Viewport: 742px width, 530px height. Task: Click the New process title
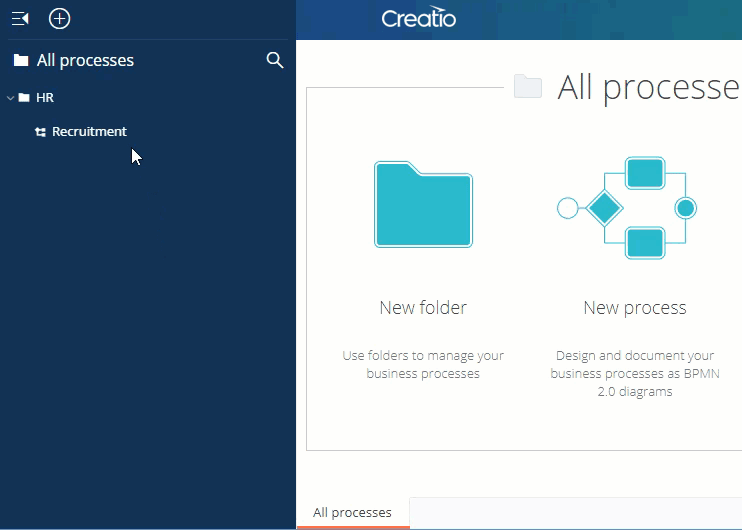[635, 308]
